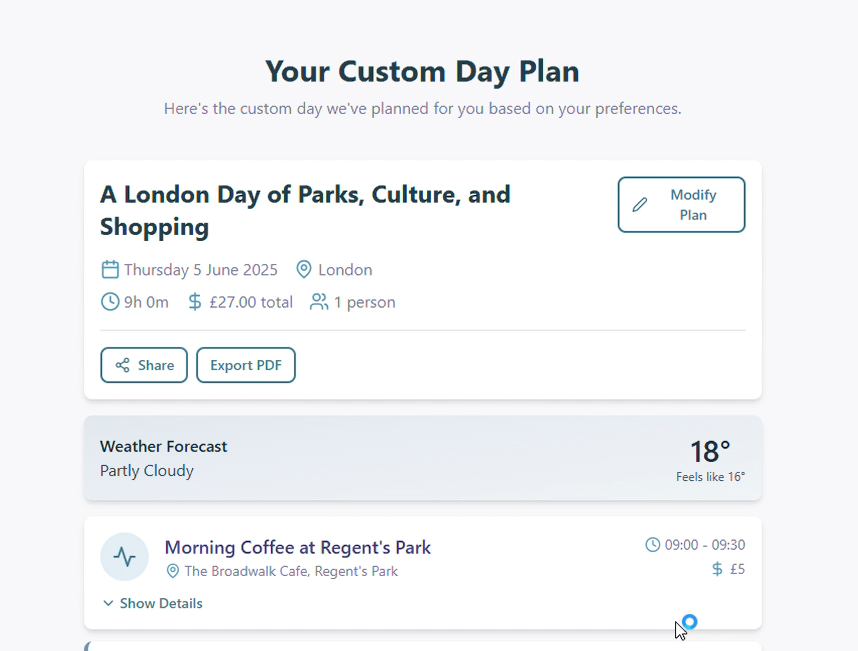Viewport: 858px width, 651px height.
Task: Click the dollar icon beside £5
Action: pos(717,569)
